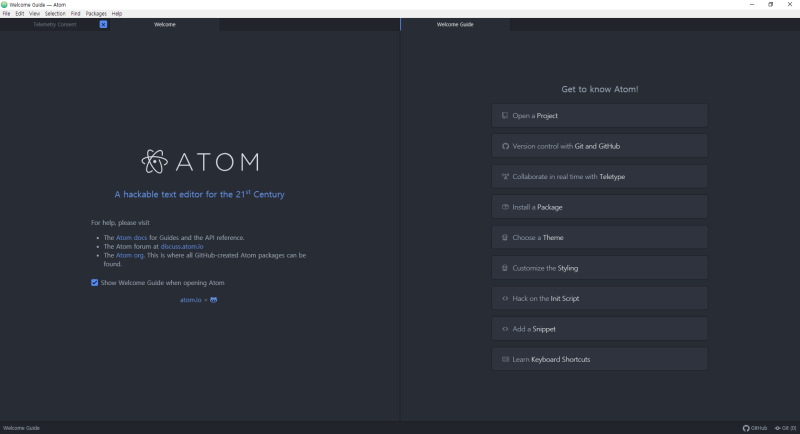This screenshot has height=434, width=800.
Task: Click the atom.io footer link
Action: [x=190, y=300]
